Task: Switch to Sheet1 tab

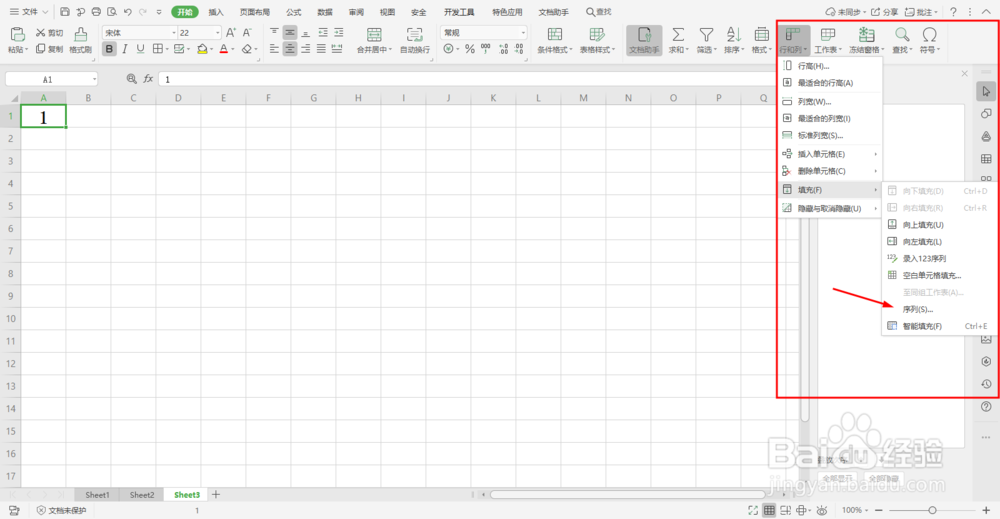Action: click(97, 495)
